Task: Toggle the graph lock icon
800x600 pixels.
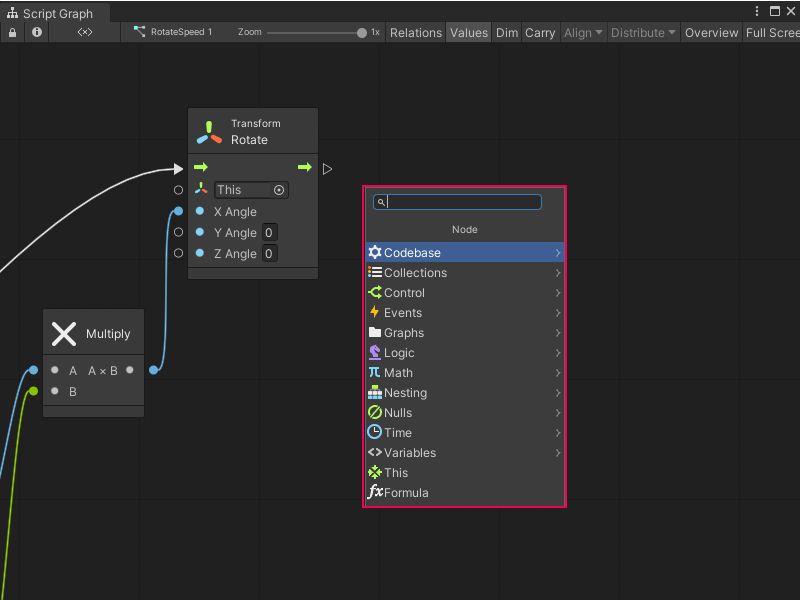Action: click(11, 32)
